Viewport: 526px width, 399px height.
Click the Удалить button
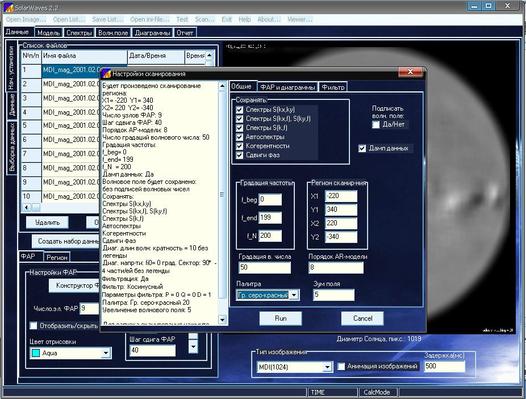pos(47,222)
